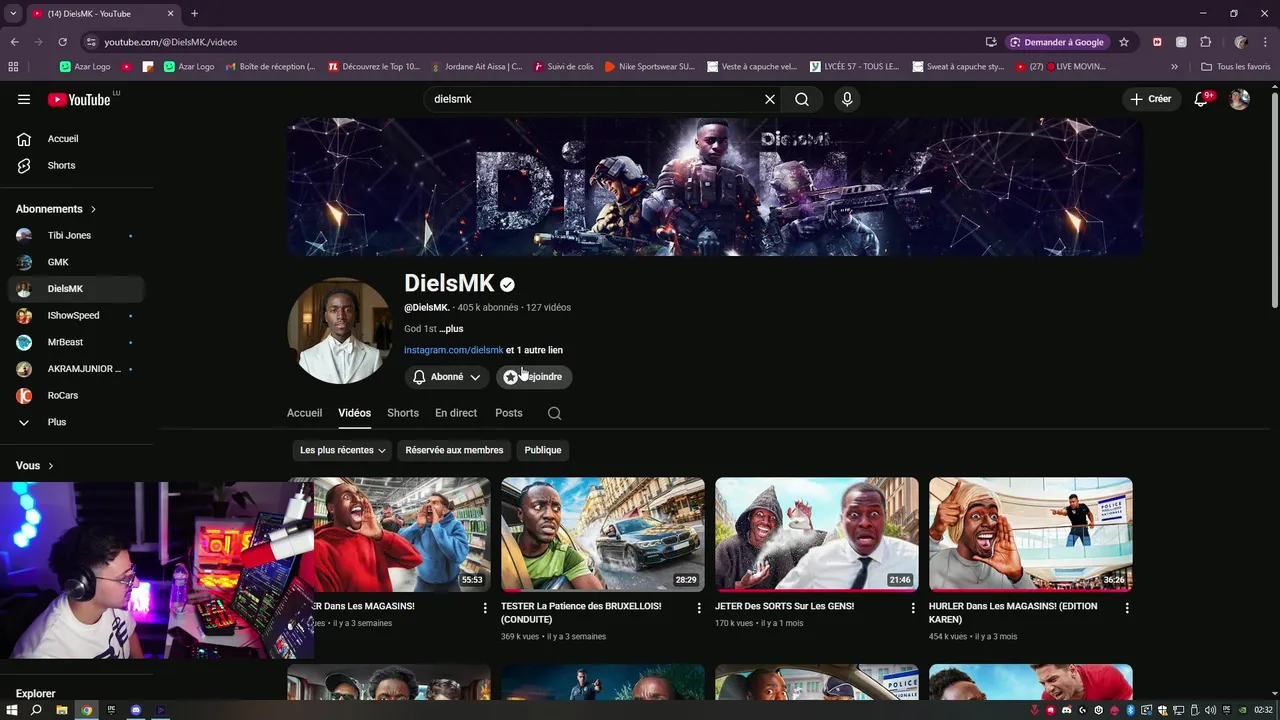Open Tous les favoris folder
Screen dimensions: 1280x720
click(x=1236, y=66)
